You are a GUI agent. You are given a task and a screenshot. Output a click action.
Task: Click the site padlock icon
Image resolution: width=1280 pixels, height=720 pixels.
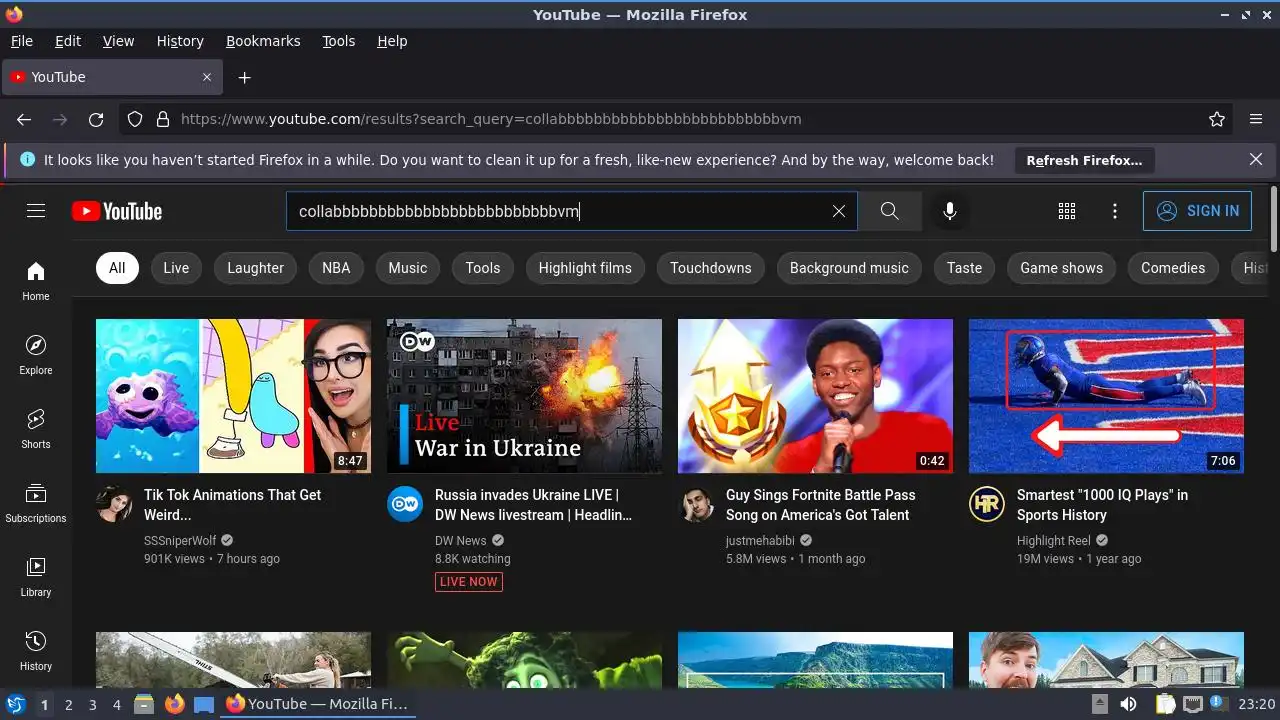[163, 119]
